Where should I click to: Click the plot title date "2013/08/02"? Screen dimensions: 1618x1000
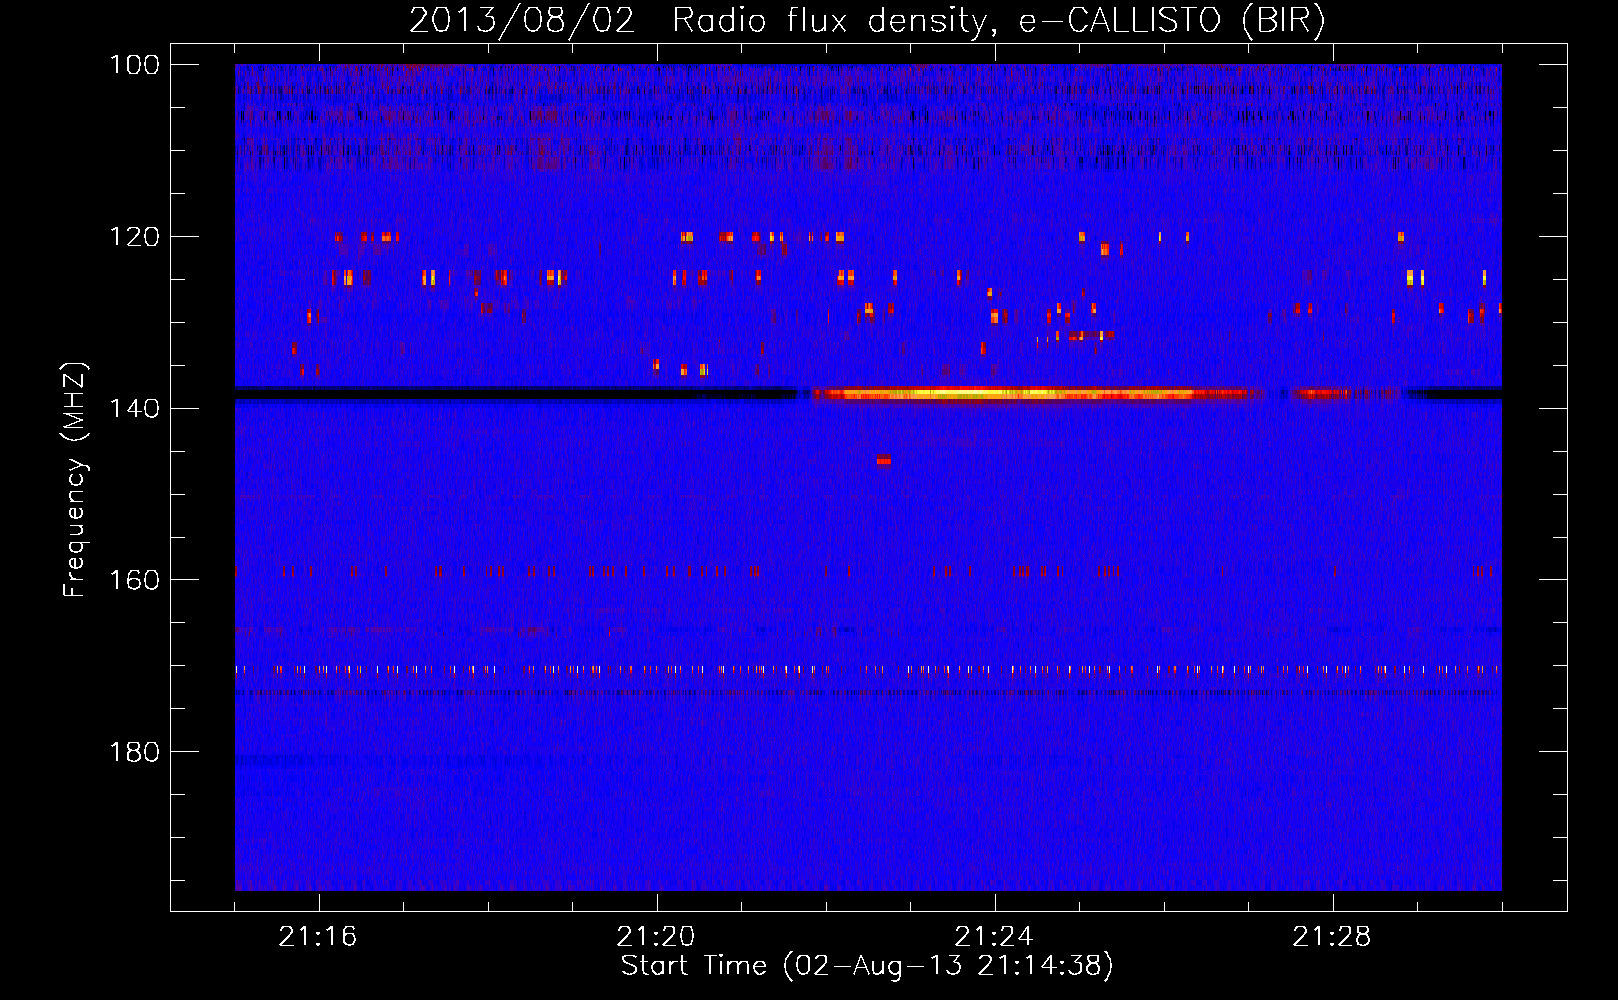tap(522, 20)
